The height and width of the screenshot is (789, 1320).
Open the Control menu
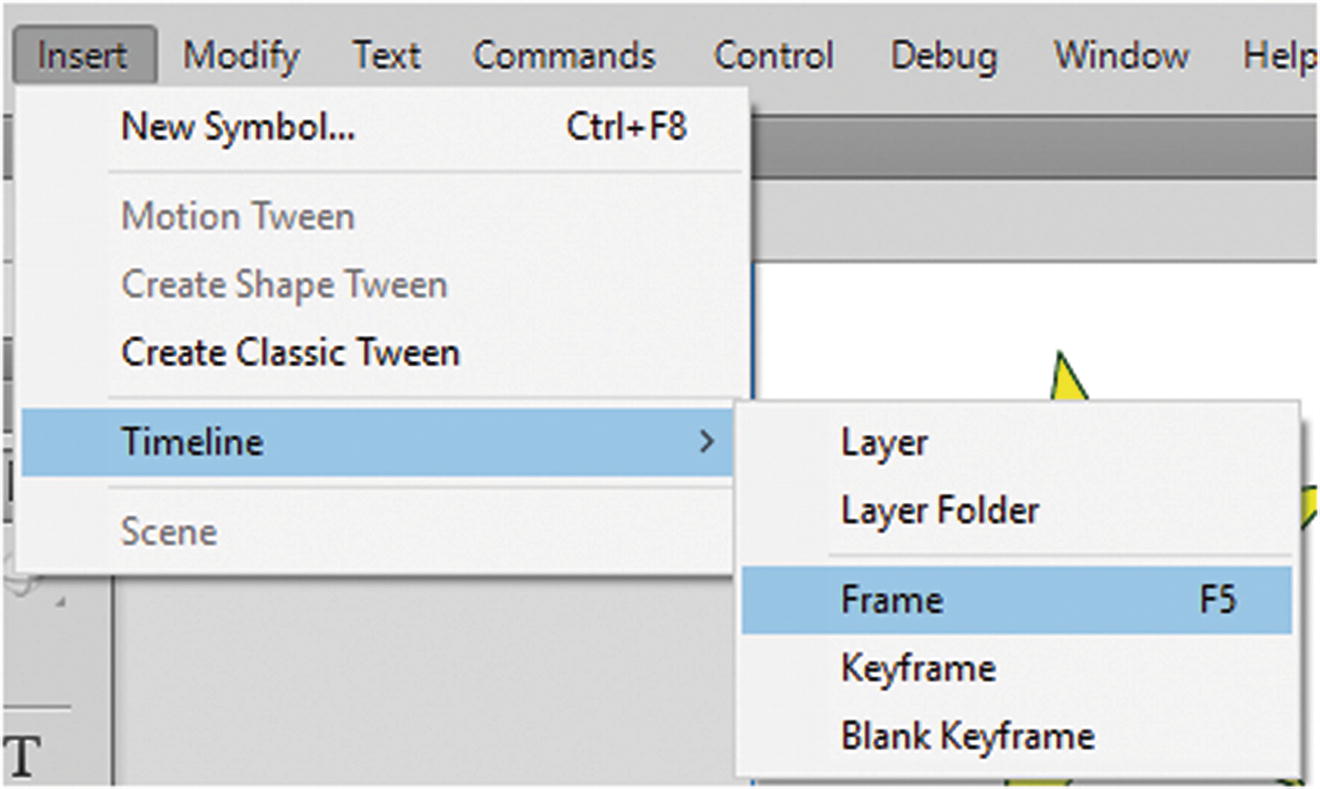click(x=773, y=56)
